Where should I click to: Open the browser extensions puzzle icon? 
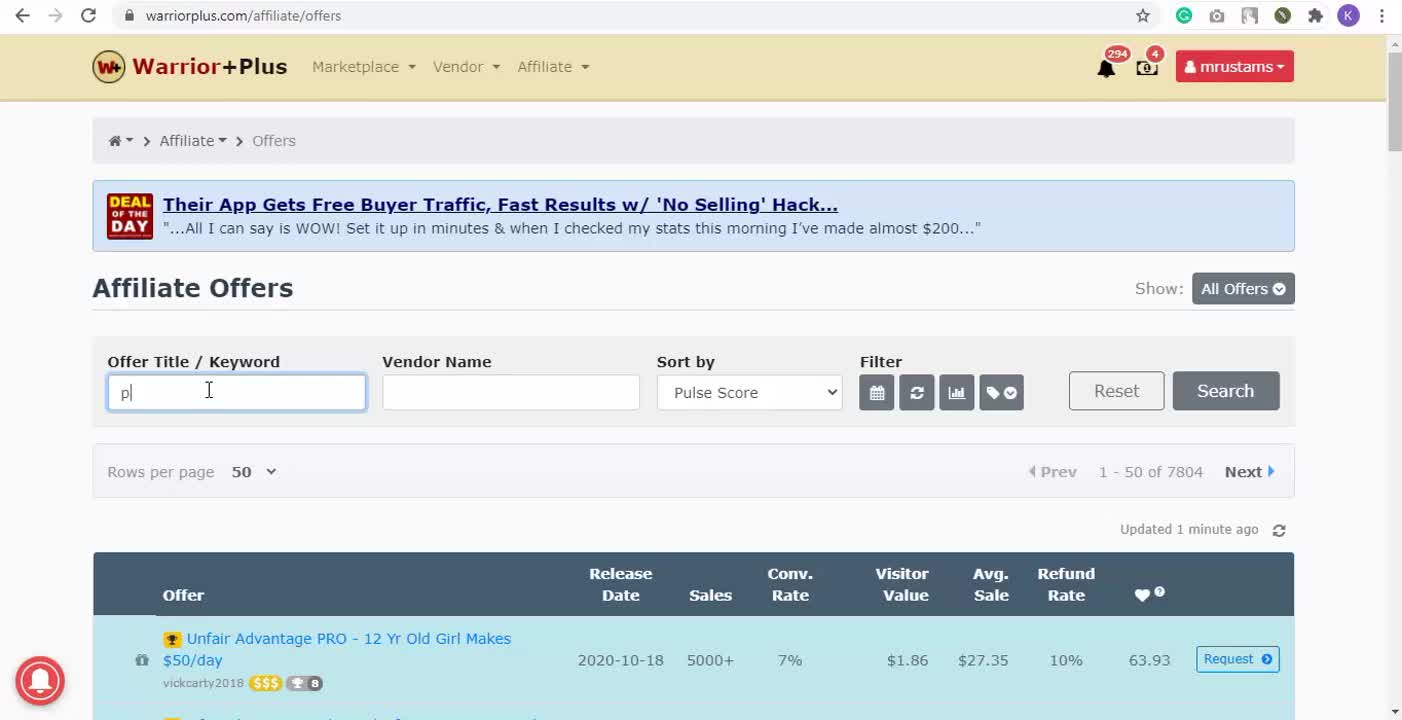(1315, 15)
